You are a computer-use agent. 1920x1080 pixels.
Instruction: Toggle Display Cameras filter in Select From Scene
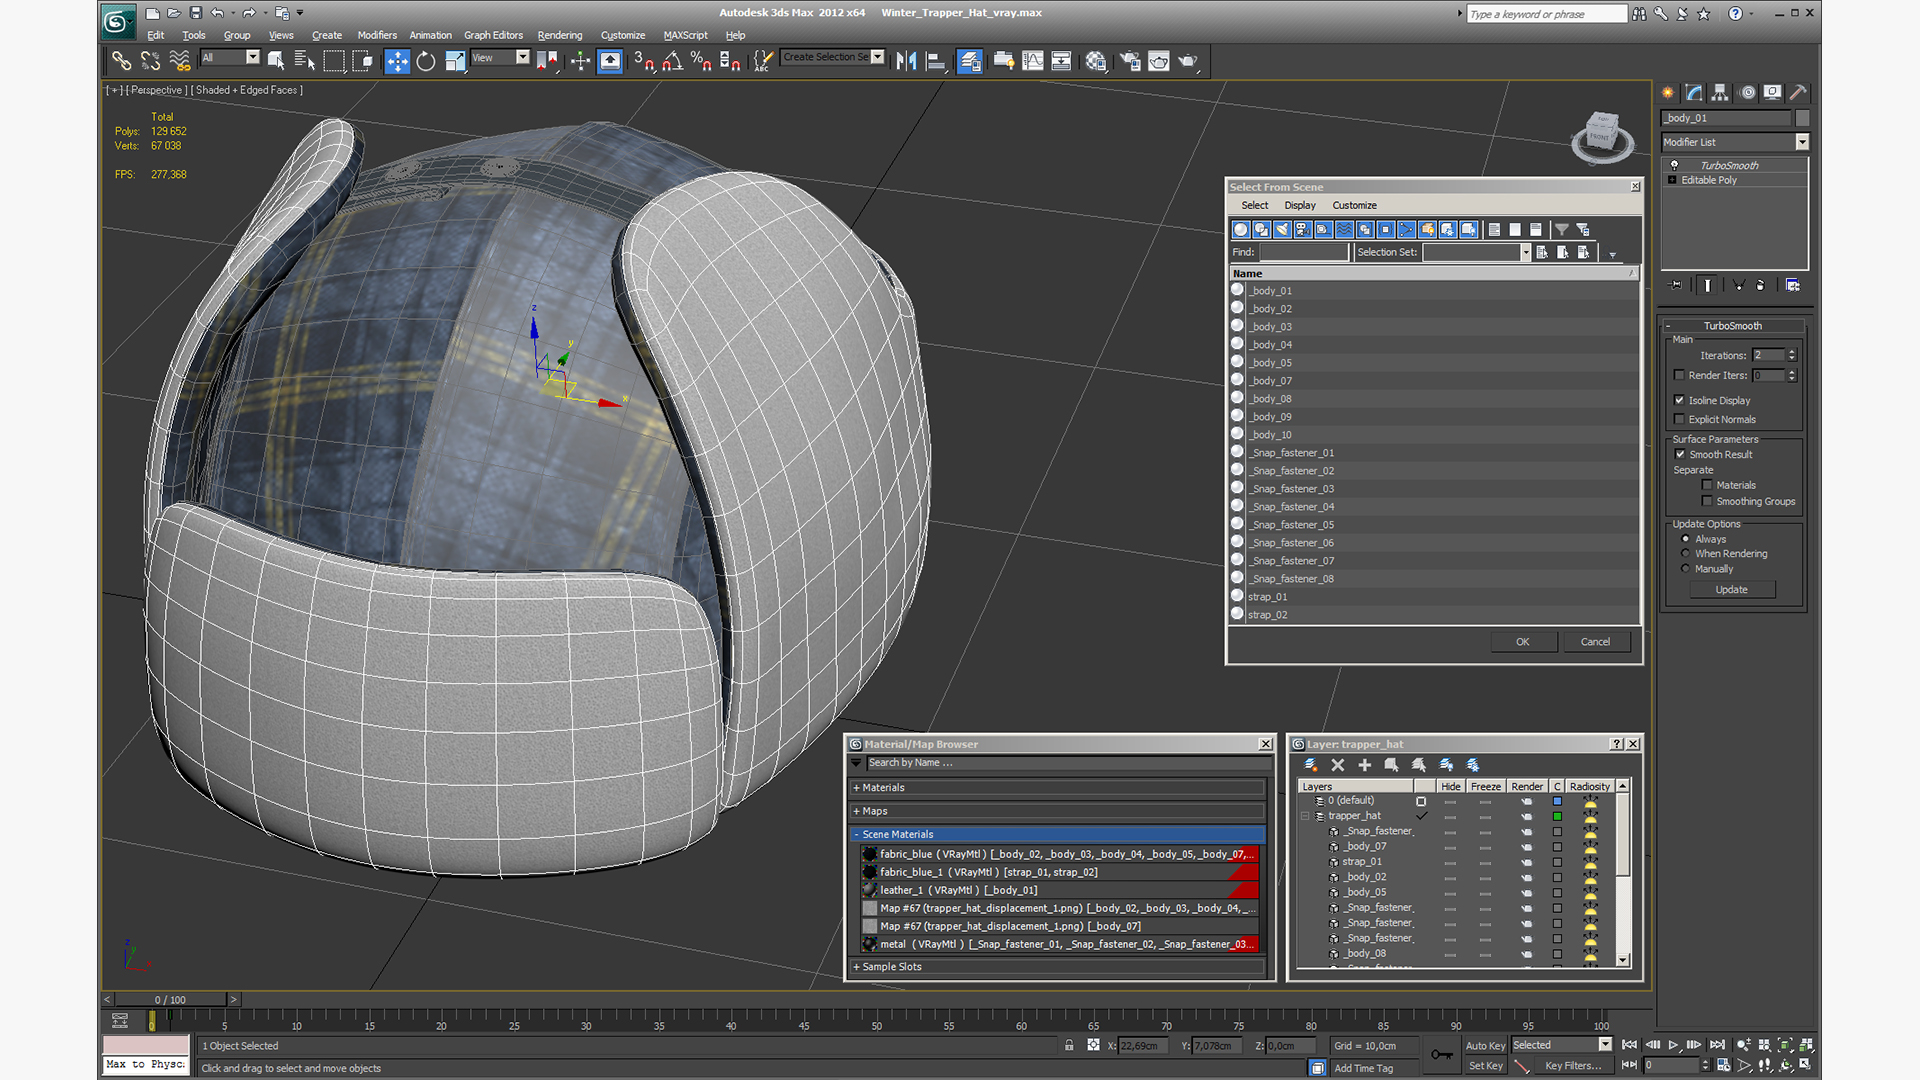(1303, 229)
